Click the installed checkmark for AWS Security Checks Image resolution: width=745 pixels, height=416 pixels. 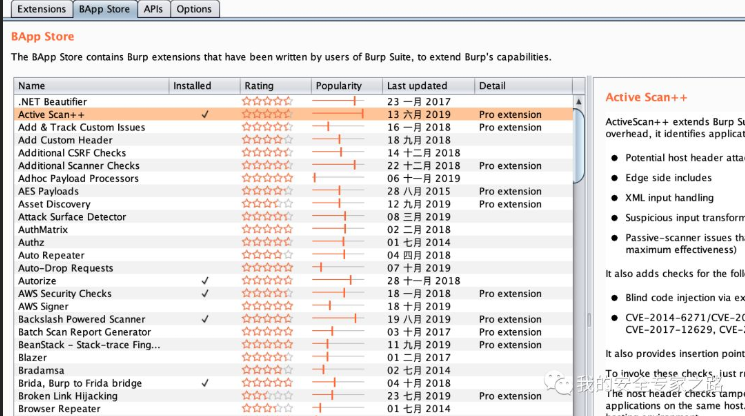coord(205,293)
